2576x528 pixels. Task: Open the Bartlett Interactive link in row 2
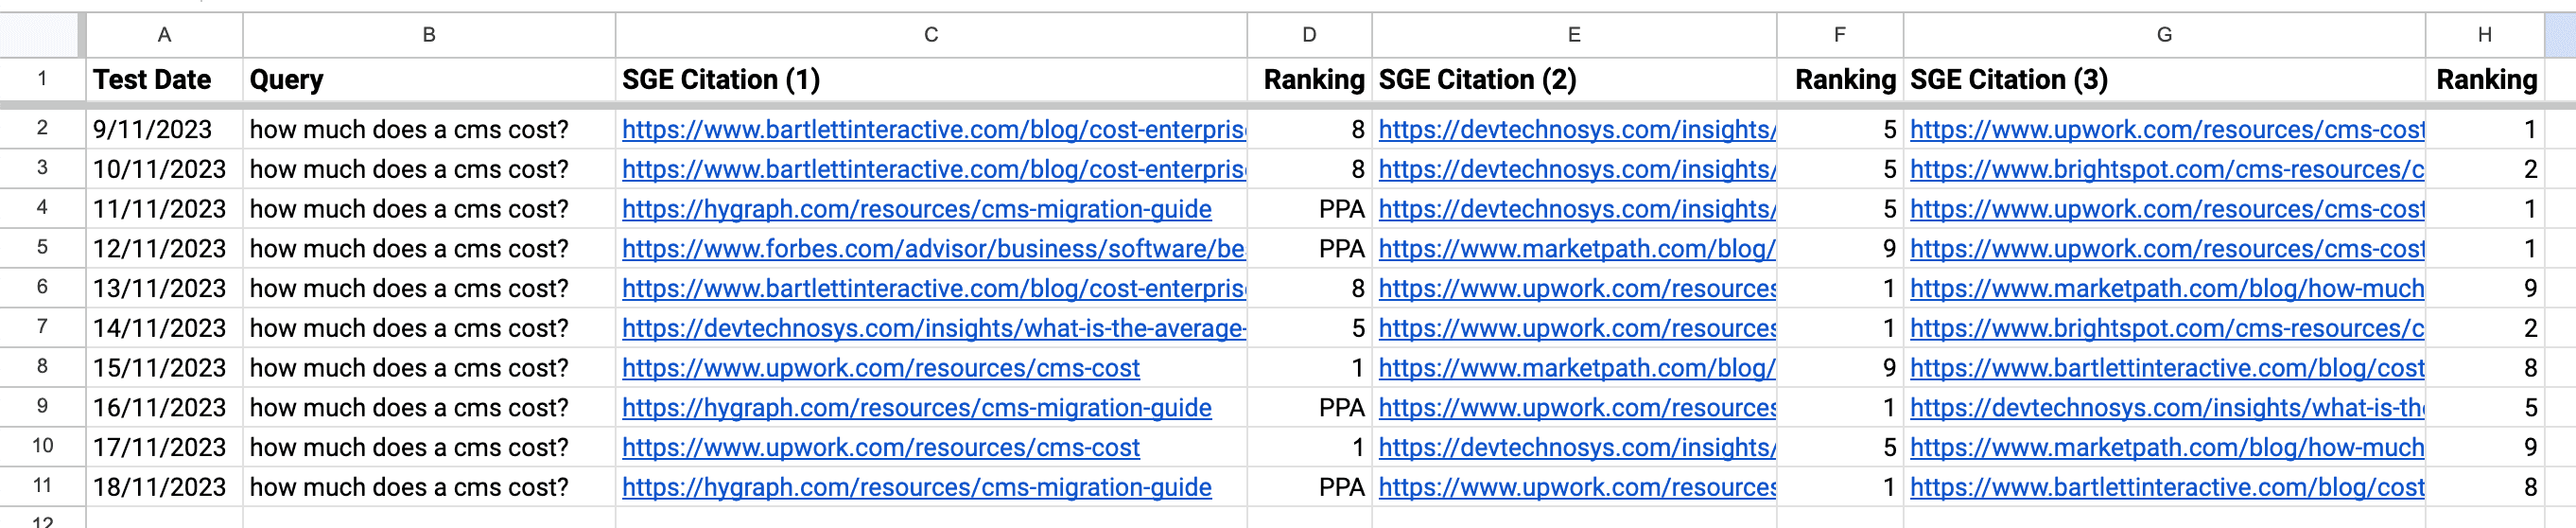pyautogui.click(x=932, y=130)
